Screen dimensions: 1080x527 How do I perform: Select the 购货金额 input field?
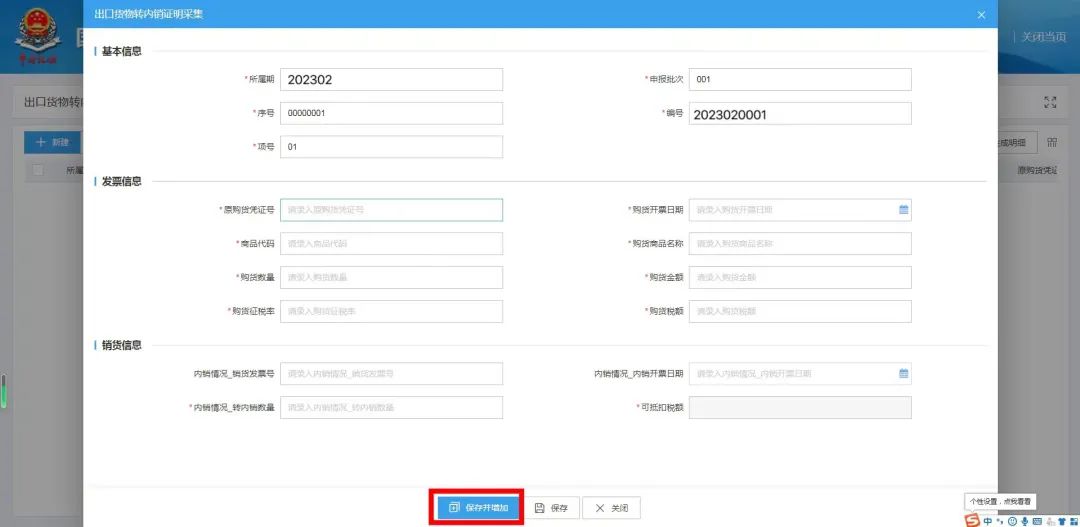pos(800,277)
